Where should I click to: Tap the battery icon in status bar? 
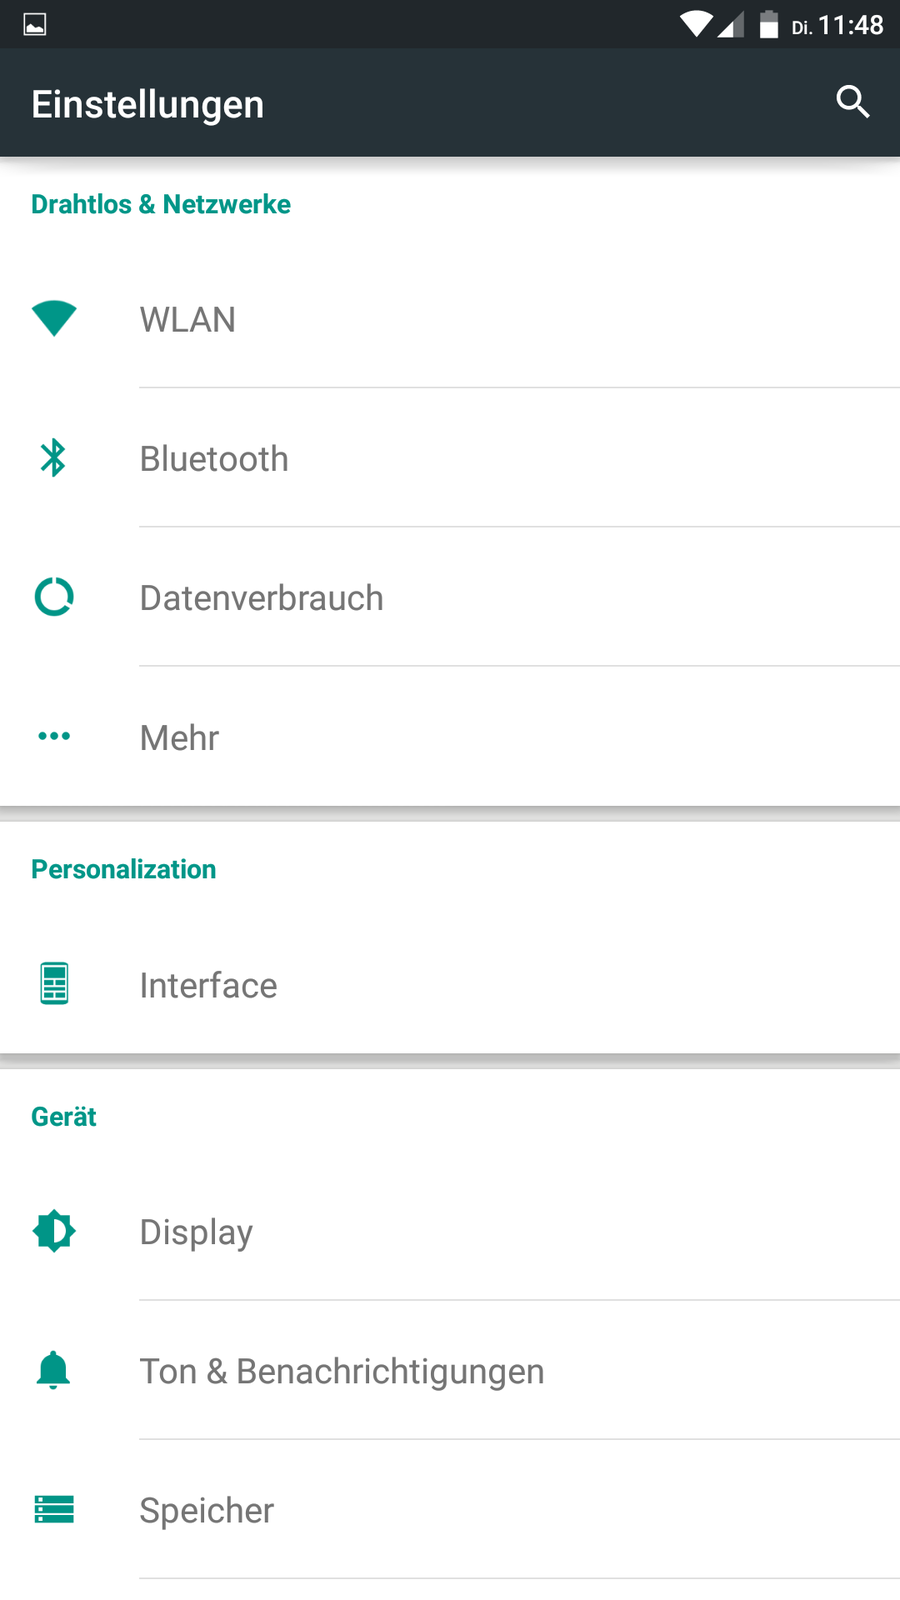pos(768,25)
